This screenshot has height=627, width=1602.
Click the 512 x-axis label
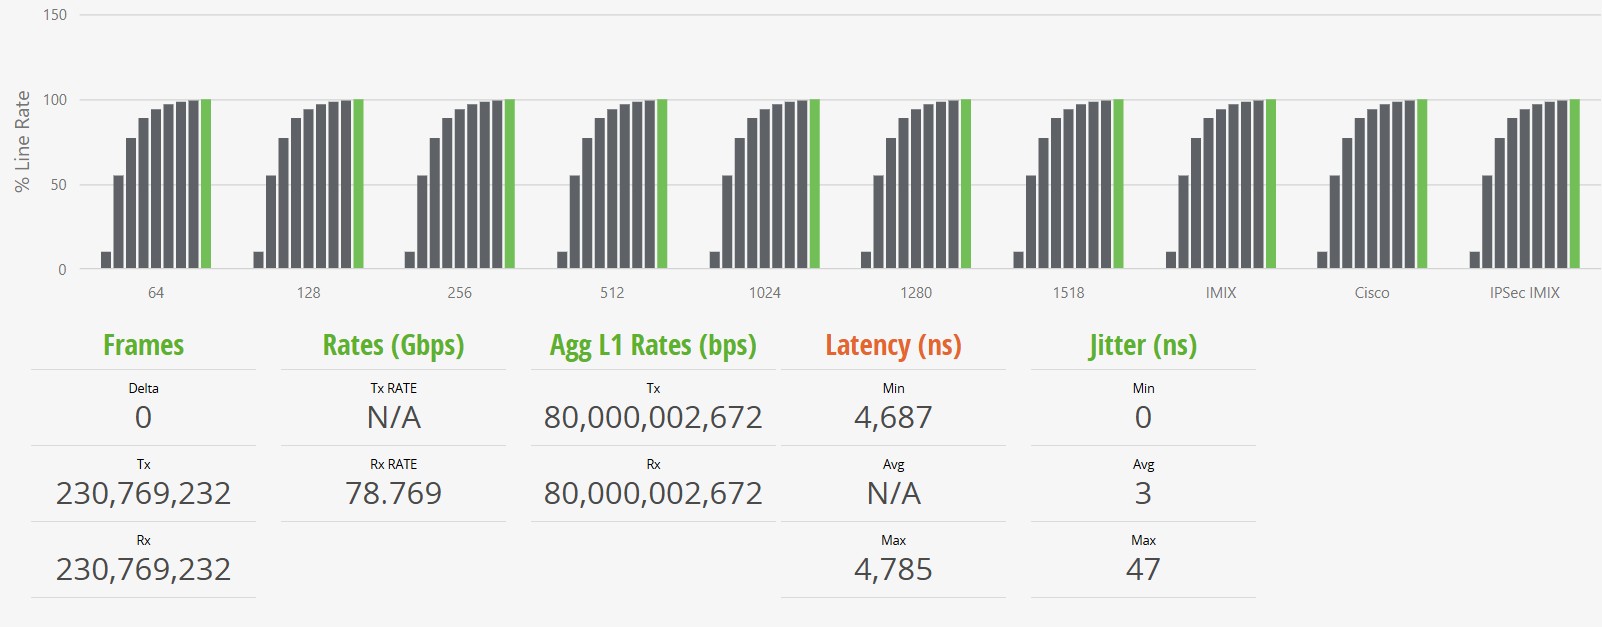612,293
